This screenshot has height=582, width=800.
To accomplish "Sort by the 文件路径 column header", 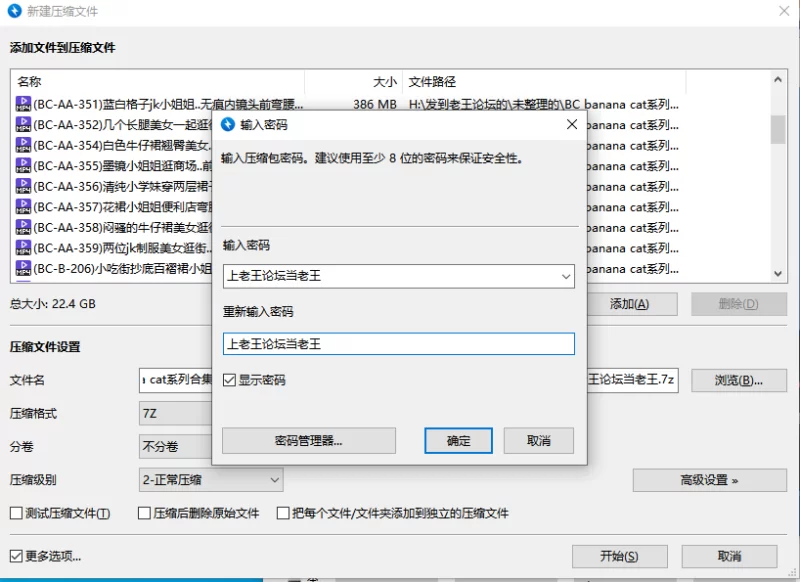I will pos(544,82).
